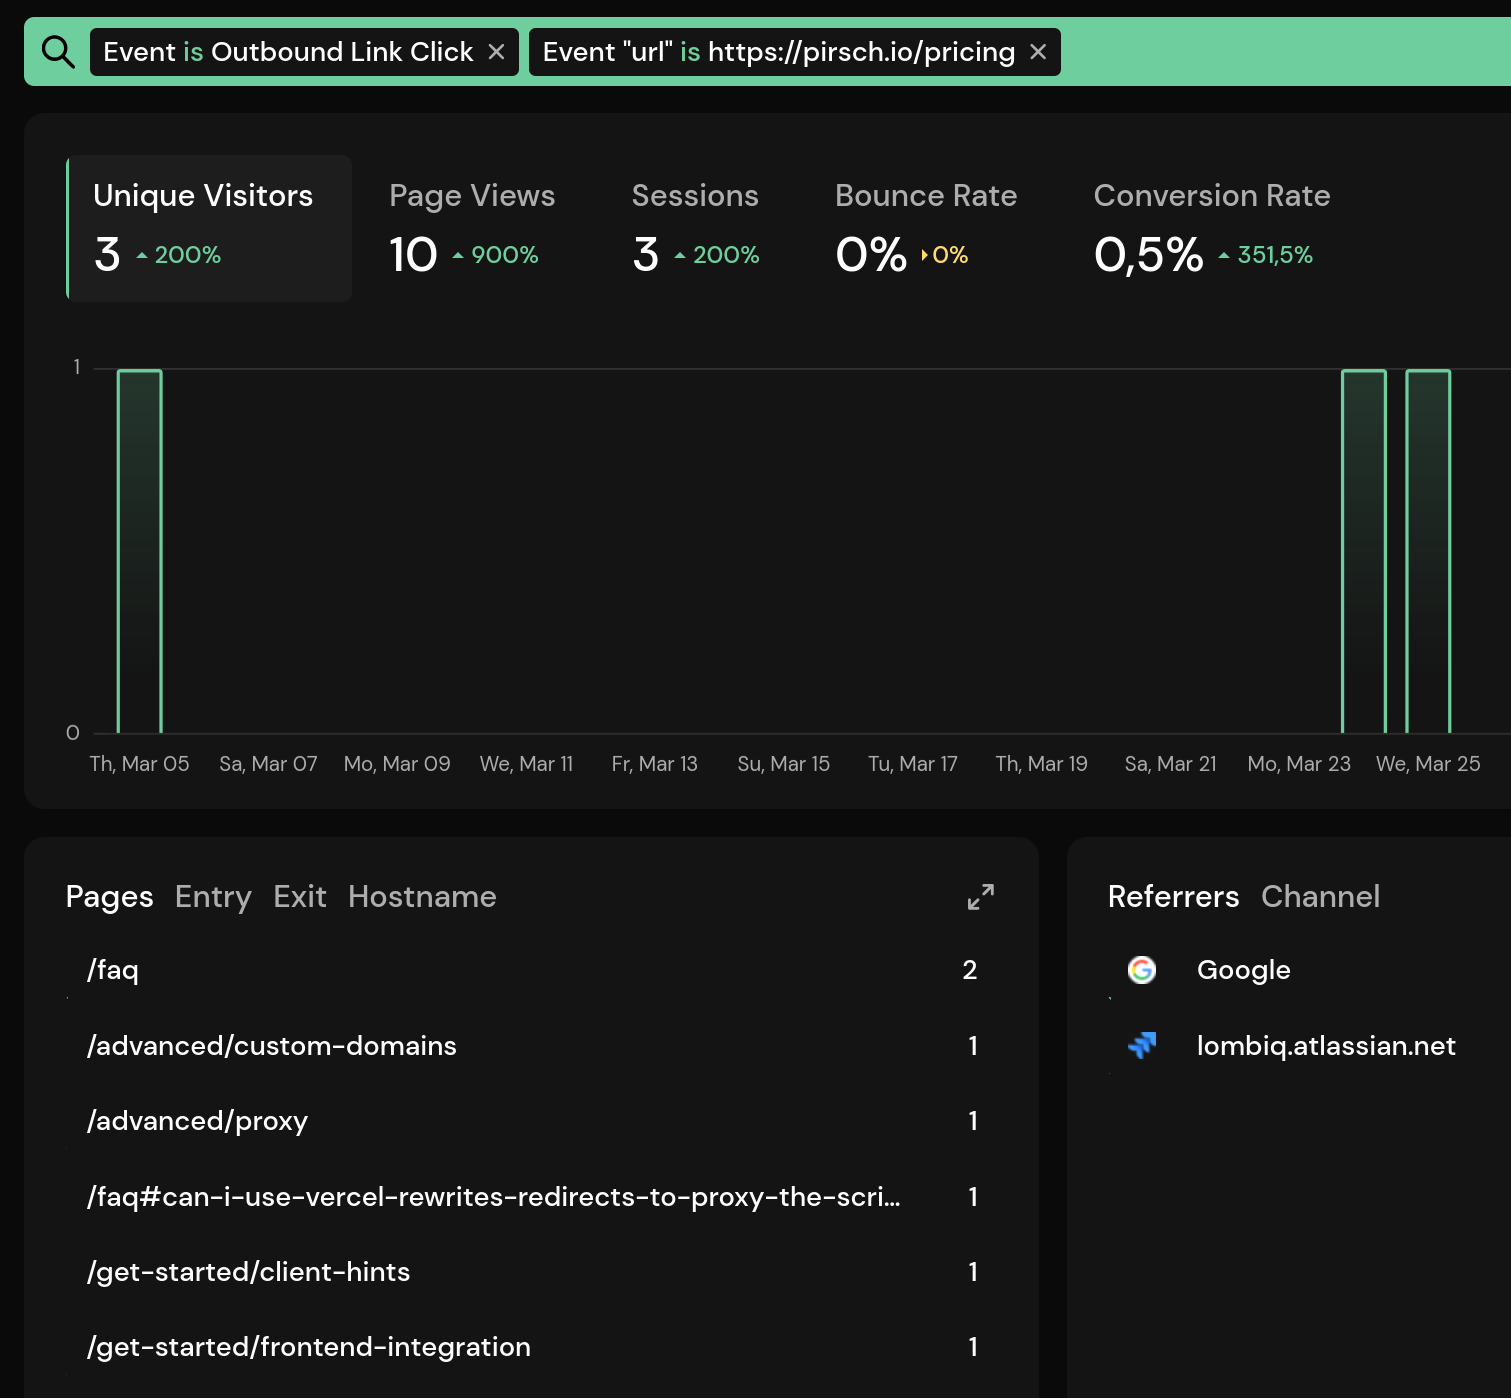The image size is (1511, 1398).
Task: Click the Th, Mar 05 chart bar
Action: coord(140,550)
